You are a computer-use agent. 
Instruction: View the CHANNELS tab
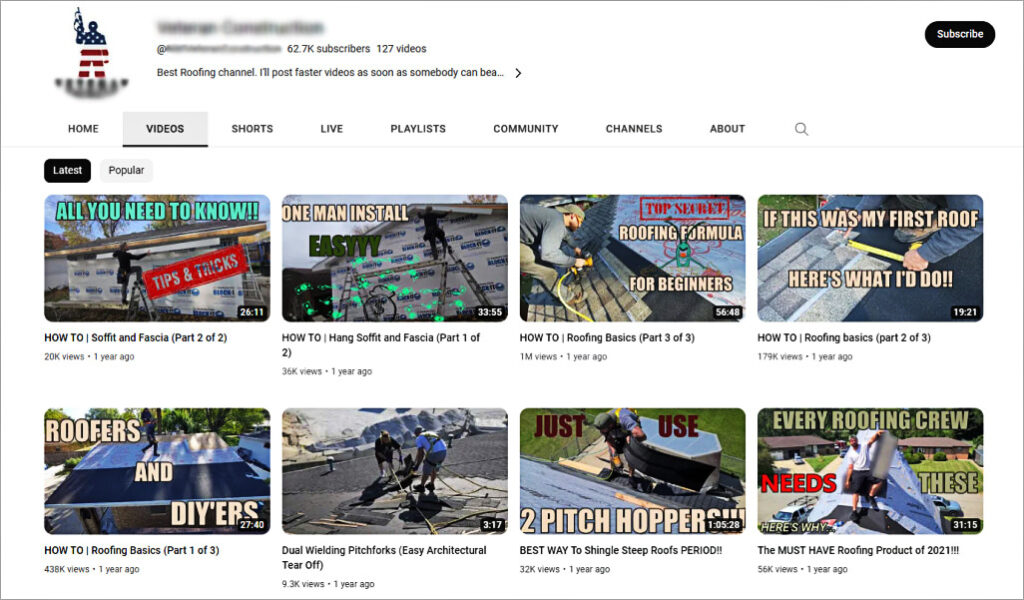(x=633, y=128)
